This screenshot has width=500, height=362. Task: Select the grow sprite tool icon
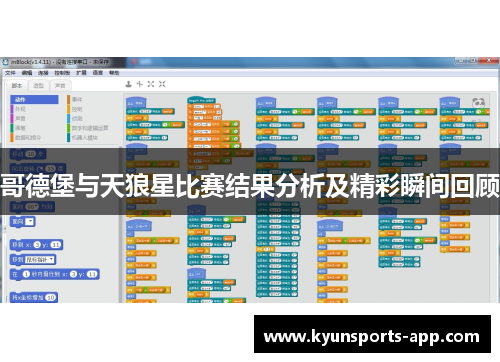click(x=151, y=84)
